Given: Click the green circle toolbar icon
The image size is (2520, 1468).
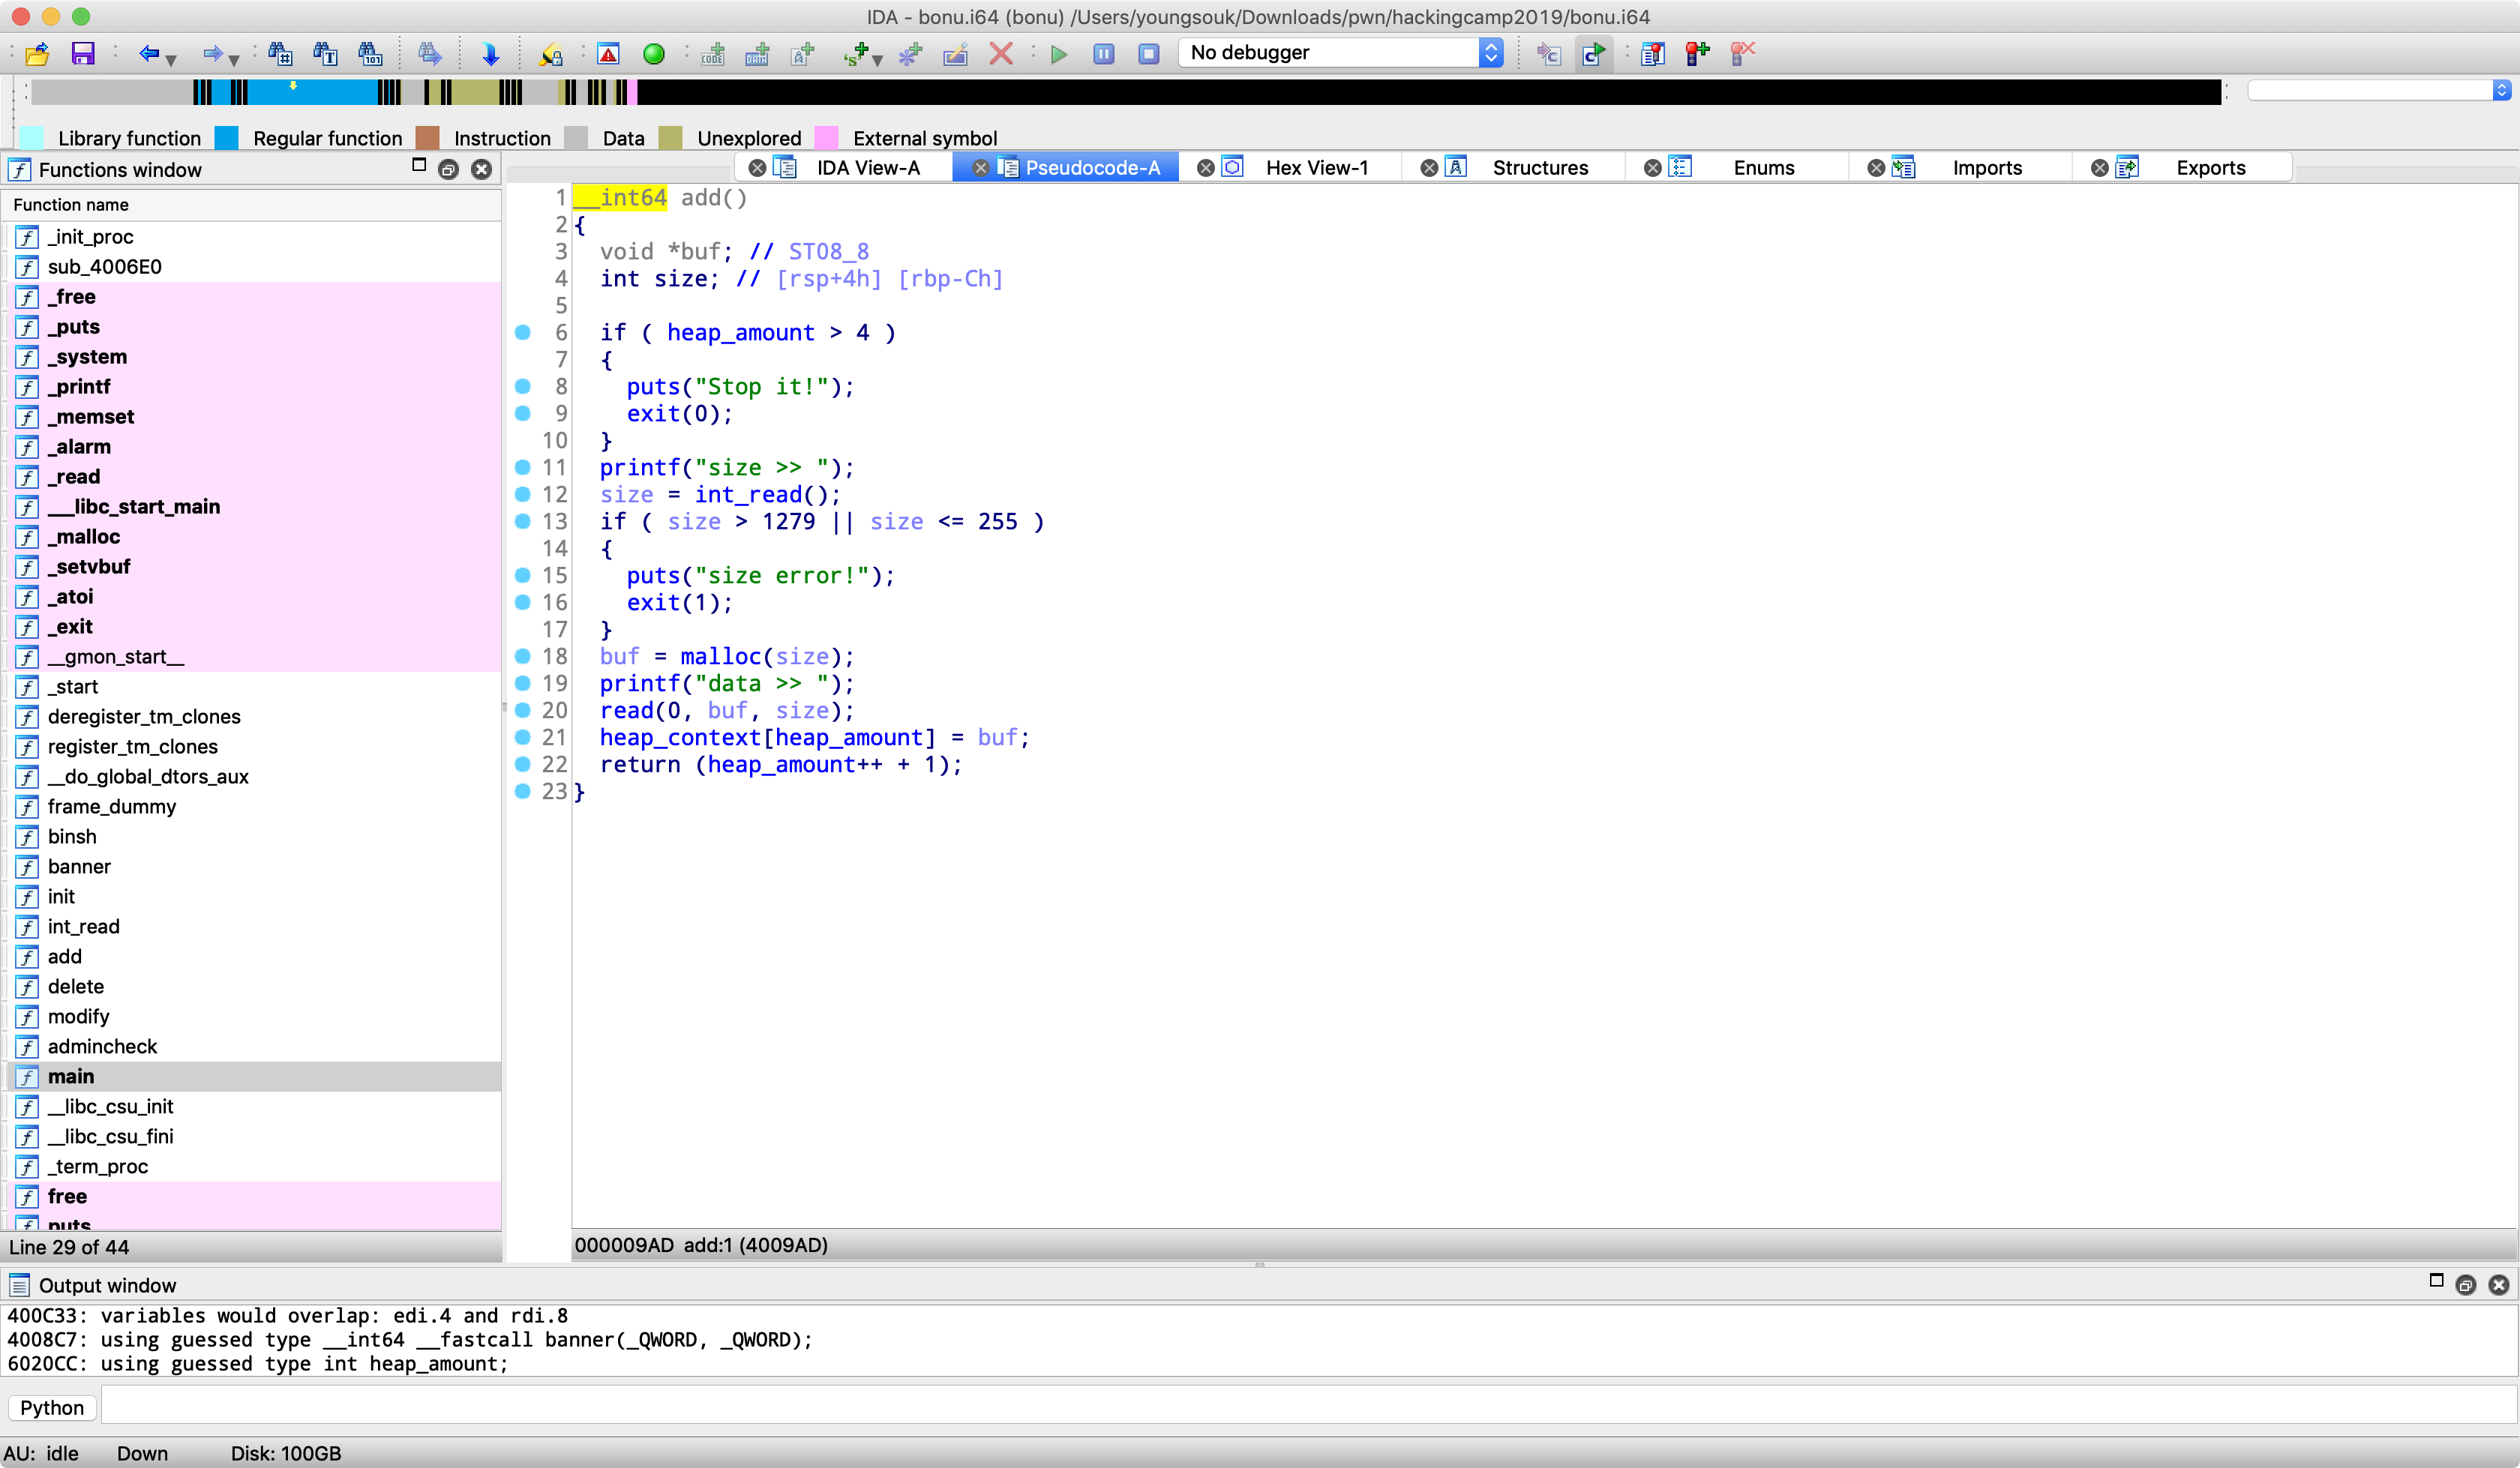Looking at the screenshot, I should [x=654, y=54].
